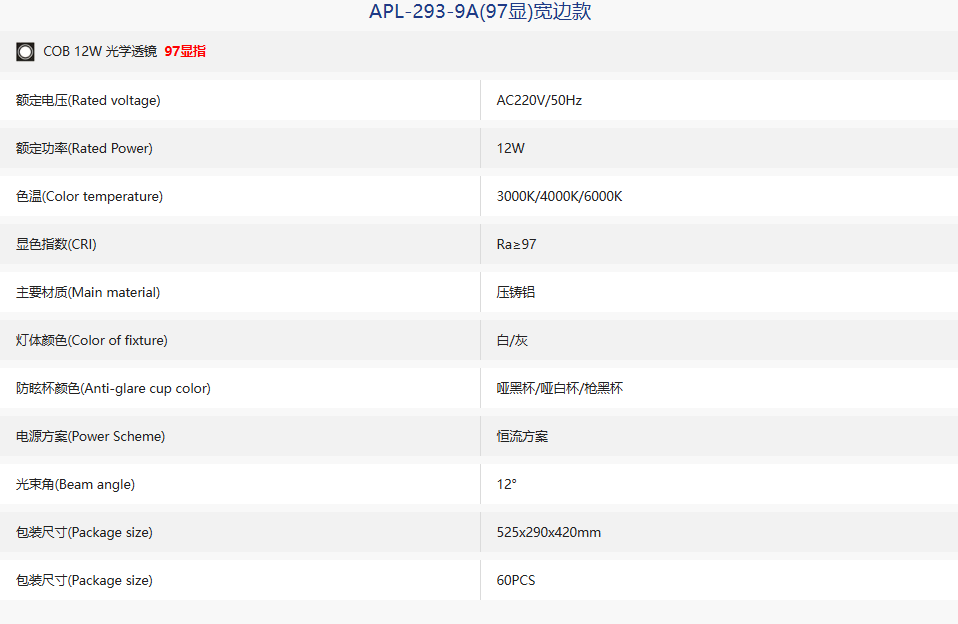
Task: Click the 3000K/4000K/6000K value
Action: [559, 196]
